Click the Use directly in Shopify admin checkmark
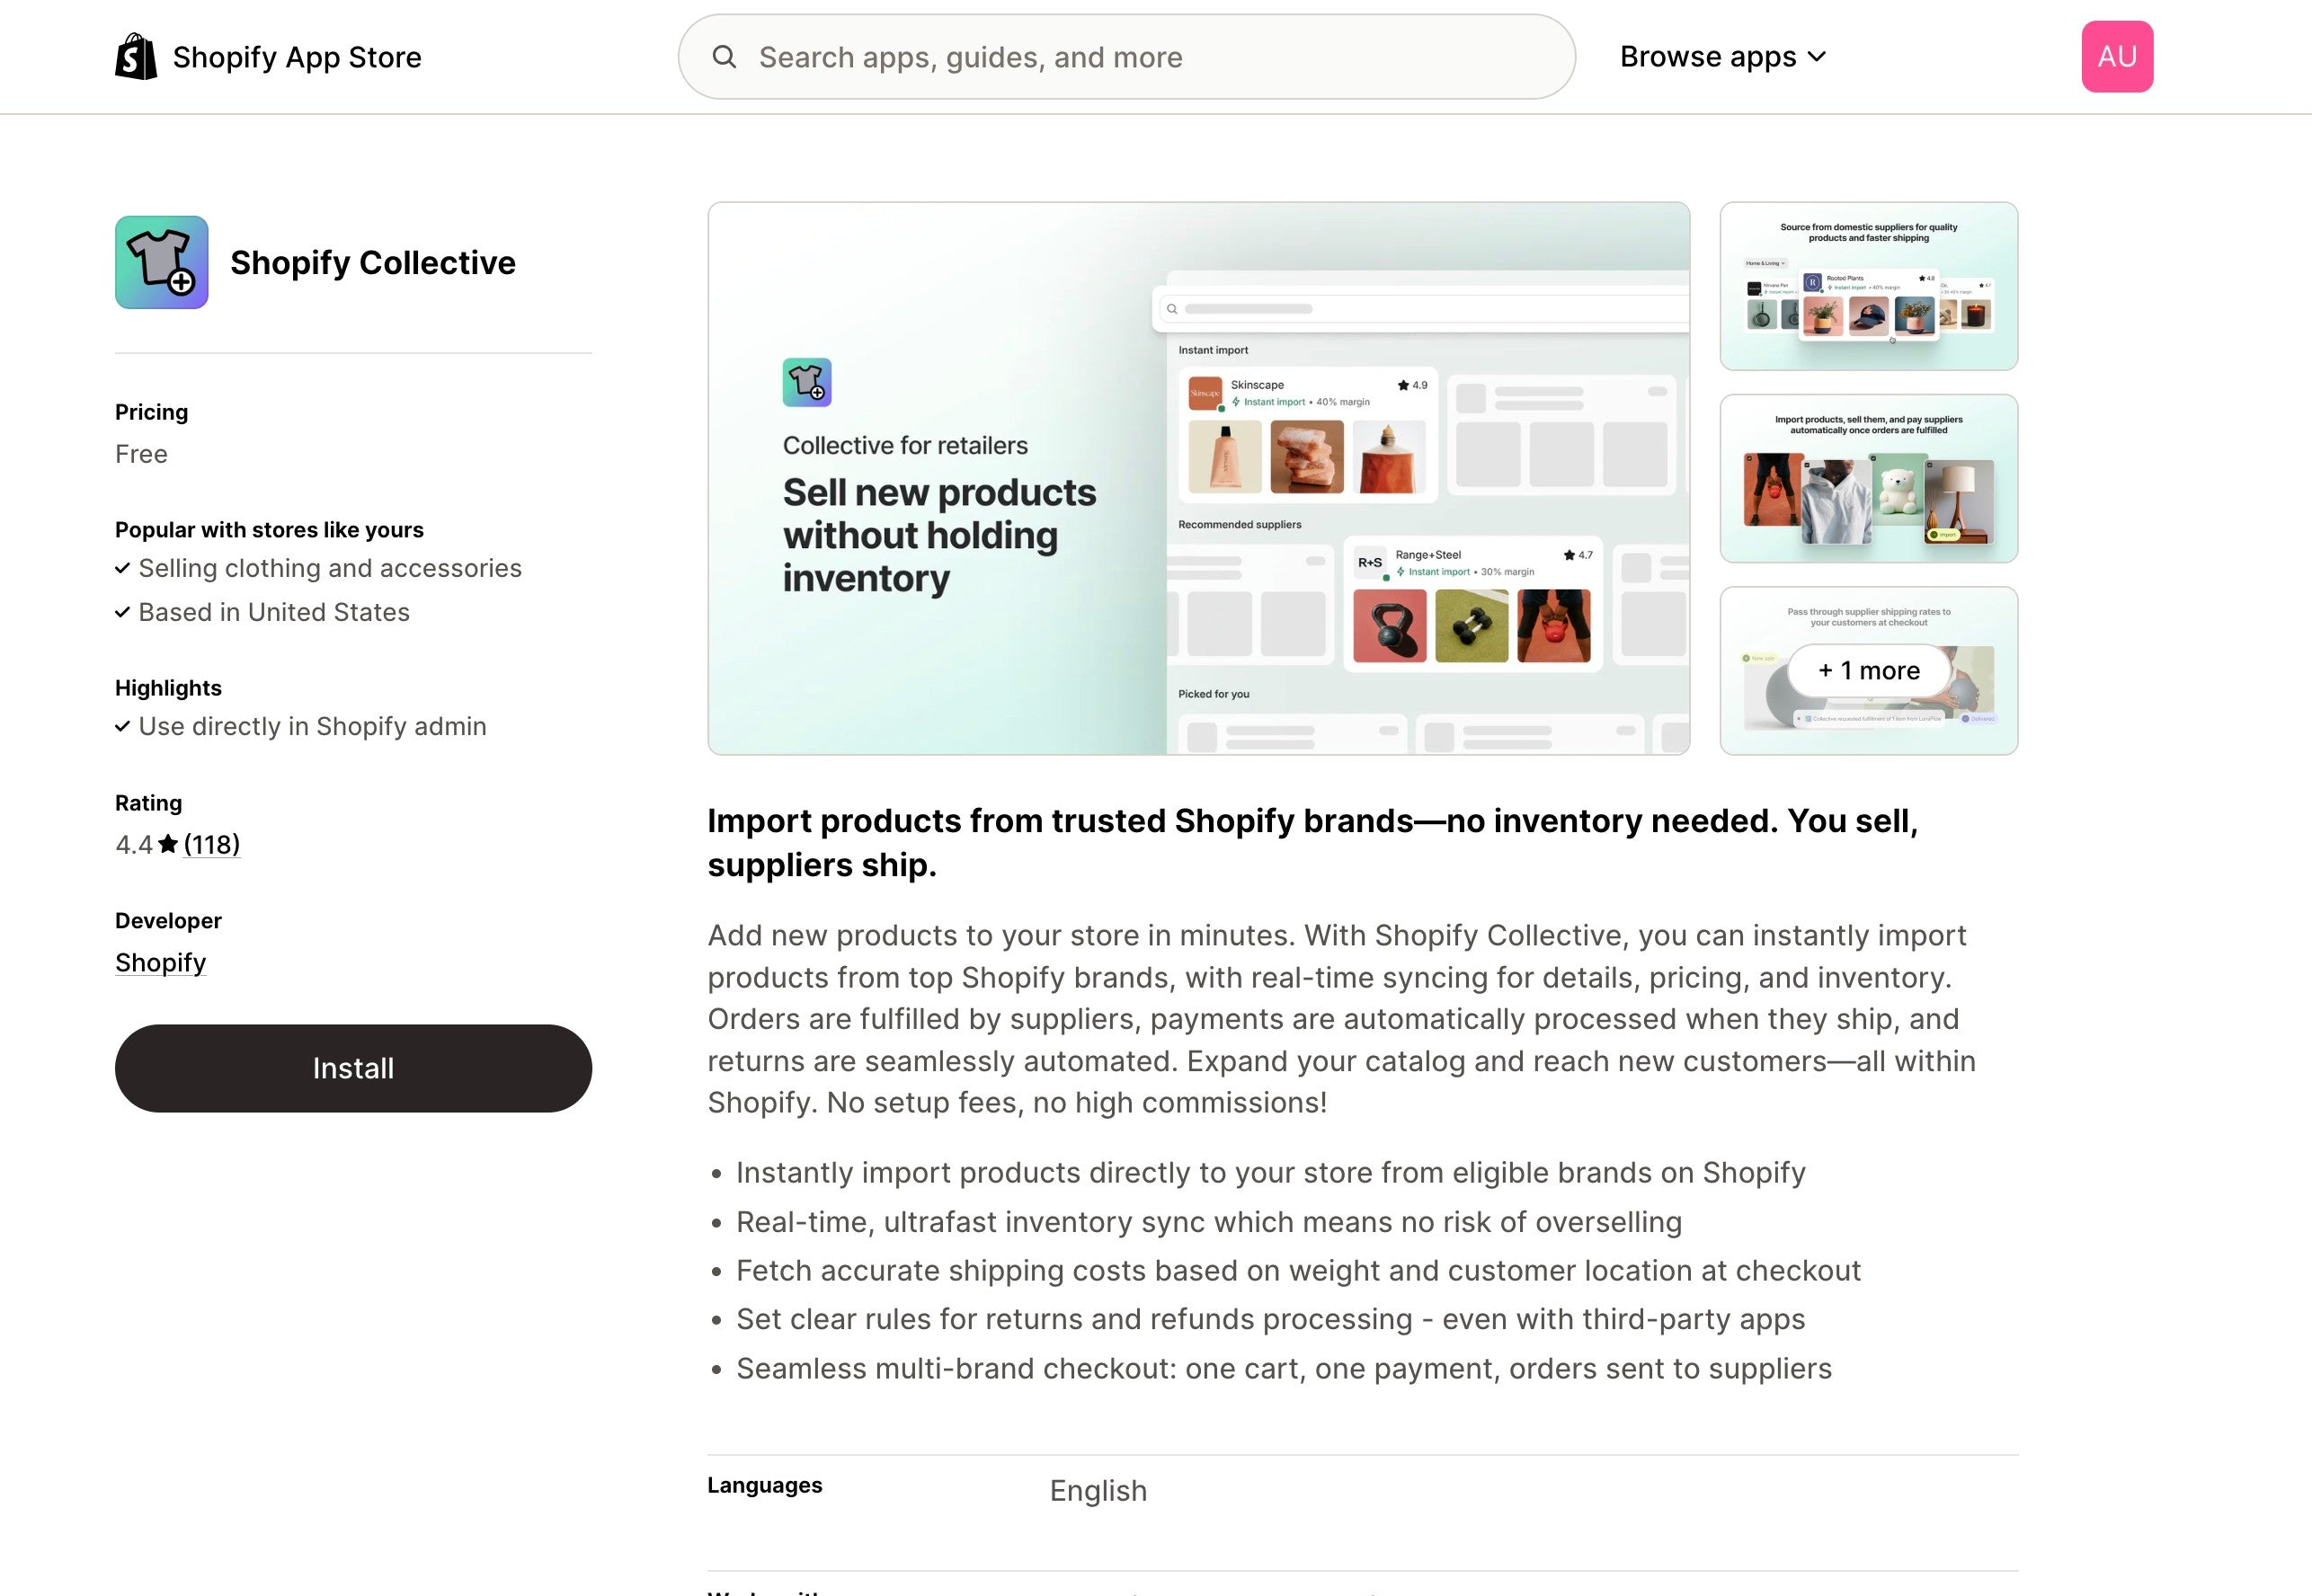2312x1596 pixels. pyautogui.click(x=122, y=727)
